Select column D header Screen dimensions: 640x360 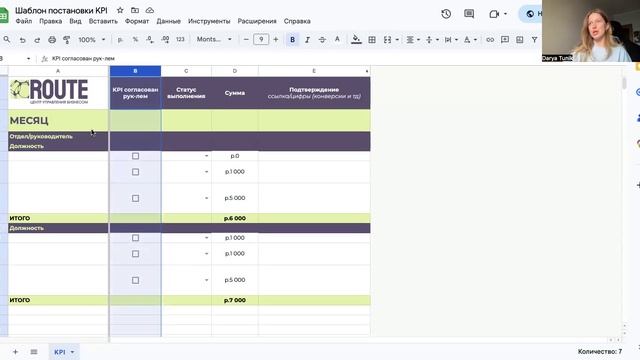click(235, 71)
